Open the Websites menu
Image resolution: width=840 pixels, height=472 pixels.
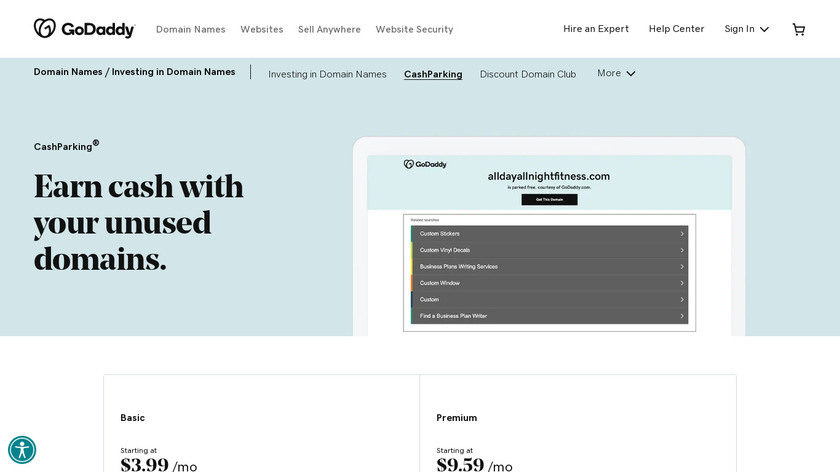pos(261,29)
